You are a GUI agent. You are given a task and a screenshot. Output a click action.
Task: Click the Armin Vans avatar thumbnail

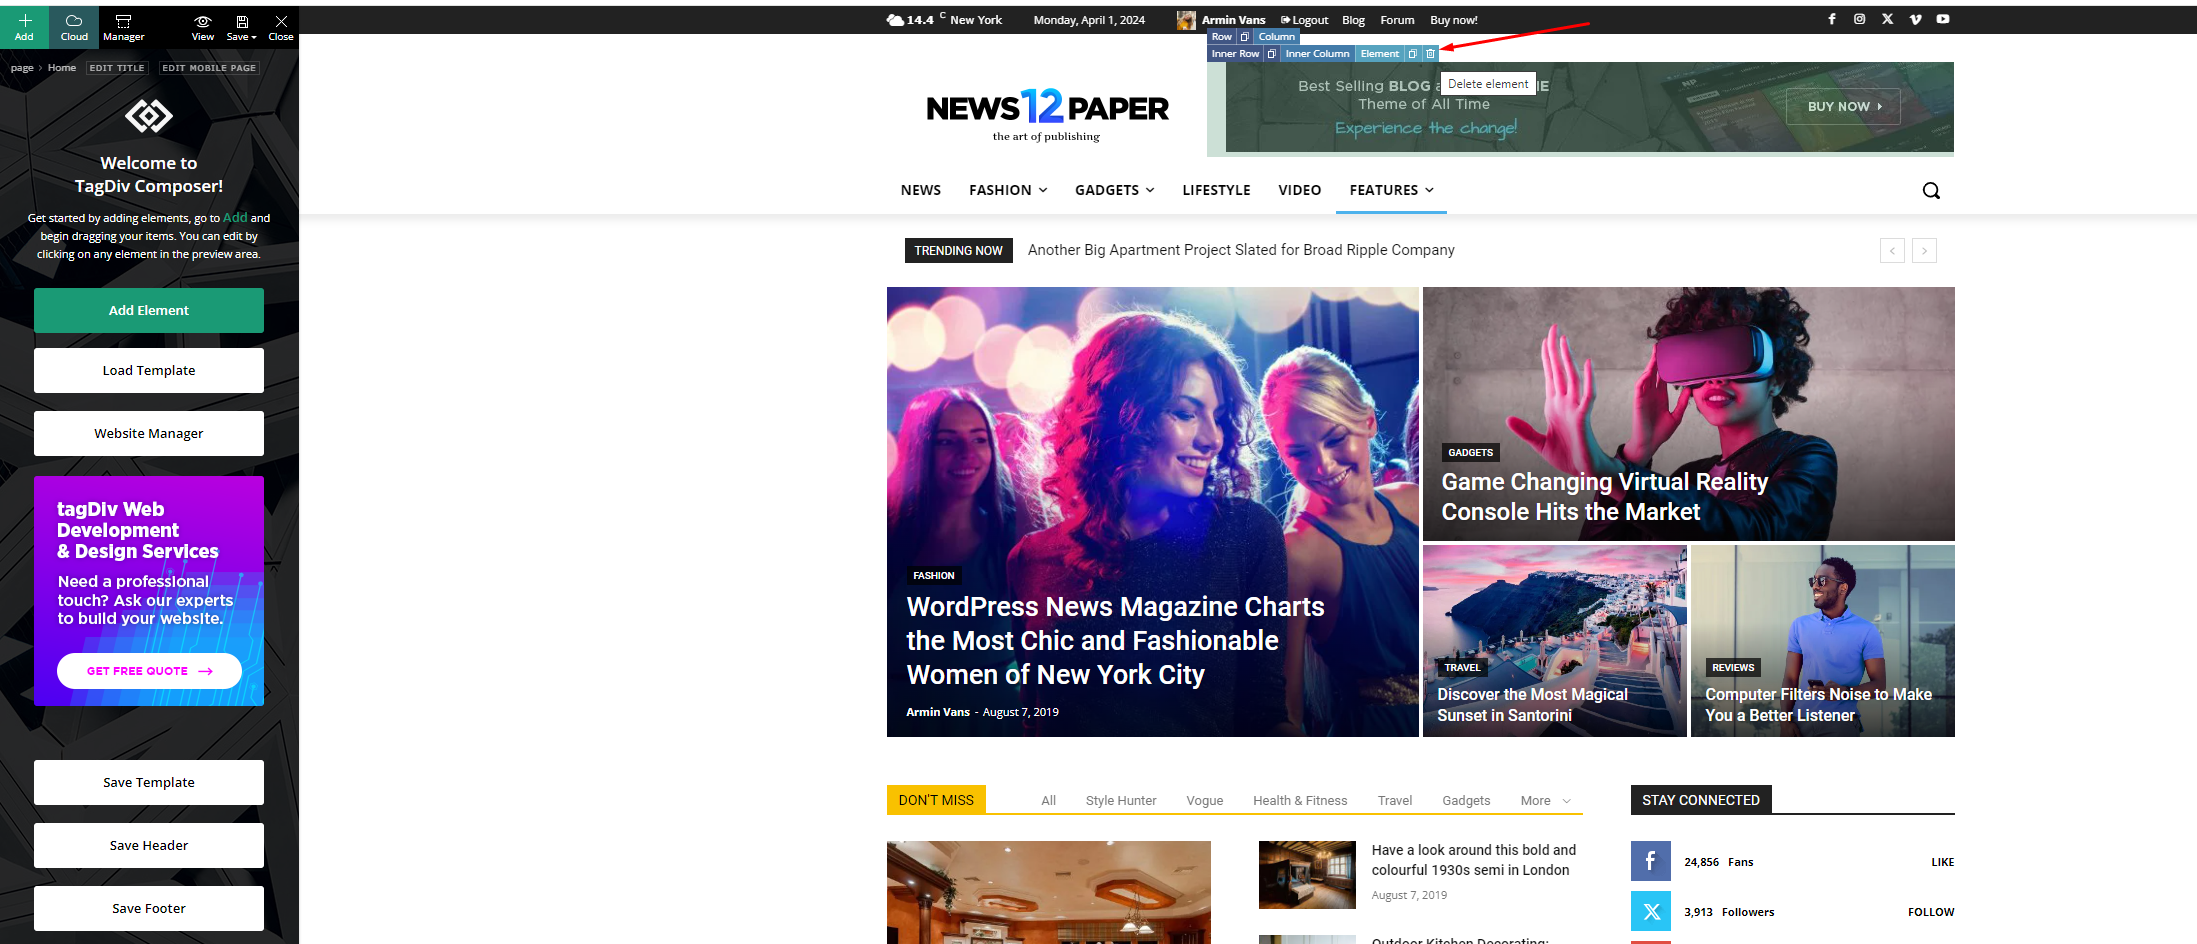[1187, 20]
